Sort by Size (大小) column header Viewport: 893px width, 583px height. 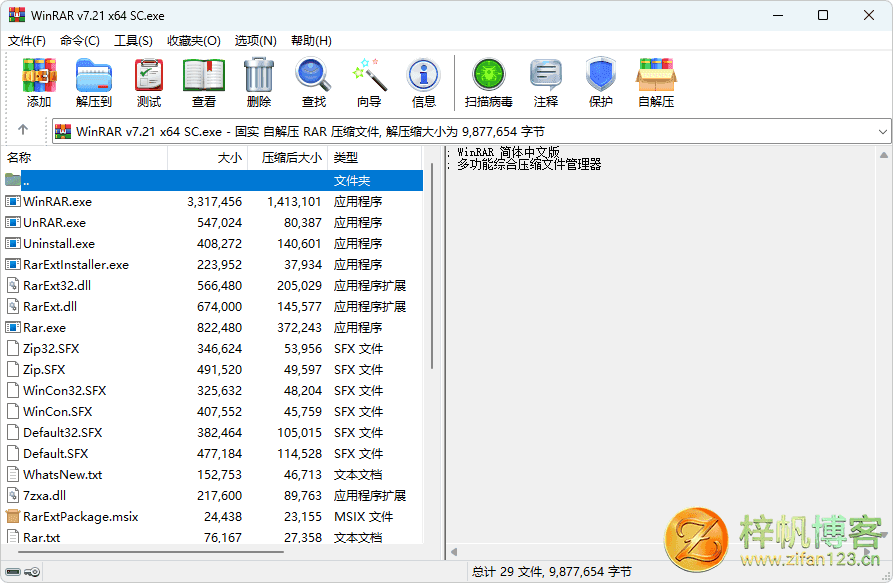pos(208,158)
